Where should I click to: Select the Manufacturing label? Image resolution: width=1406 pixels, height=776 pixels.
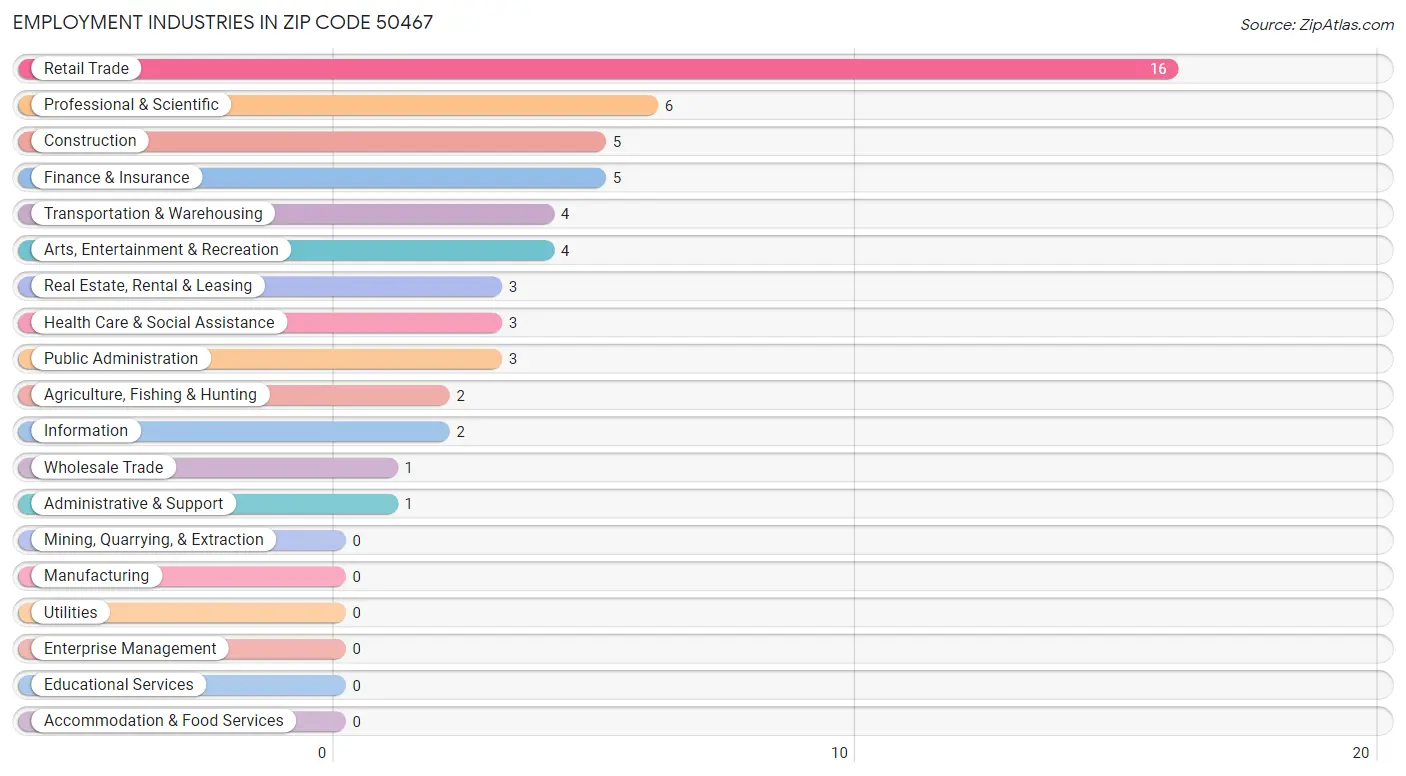point(96,576)
